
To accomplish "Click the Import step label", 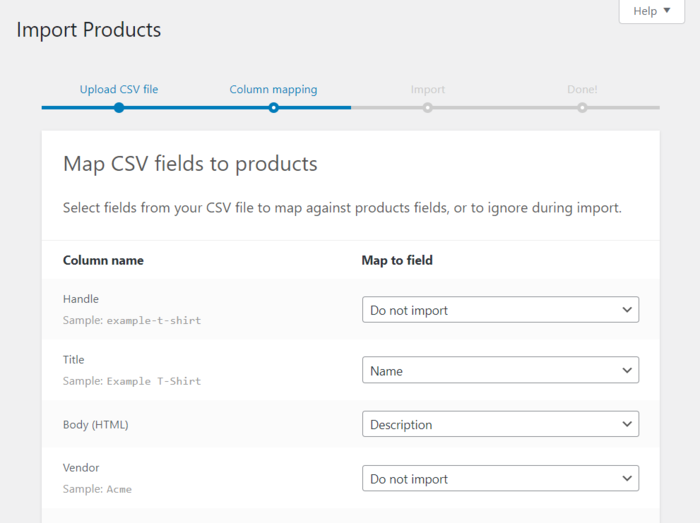I will pos(428,89).
